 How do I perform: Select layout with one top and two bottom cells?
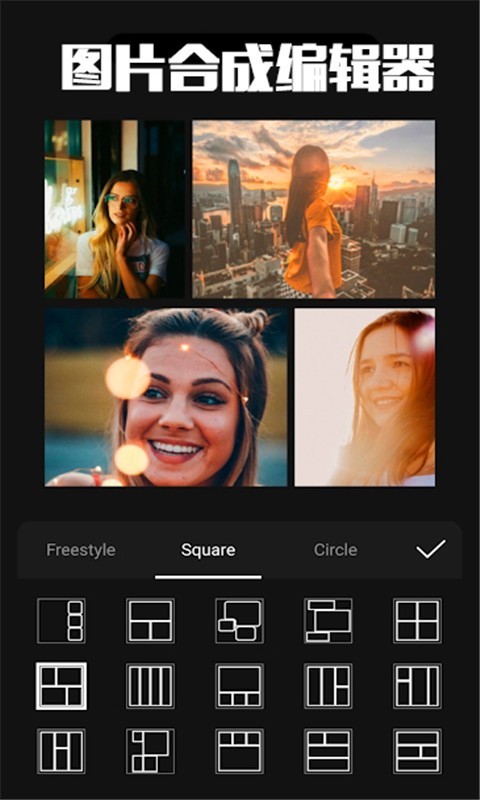pyautogui.click(x=150, y=620)
